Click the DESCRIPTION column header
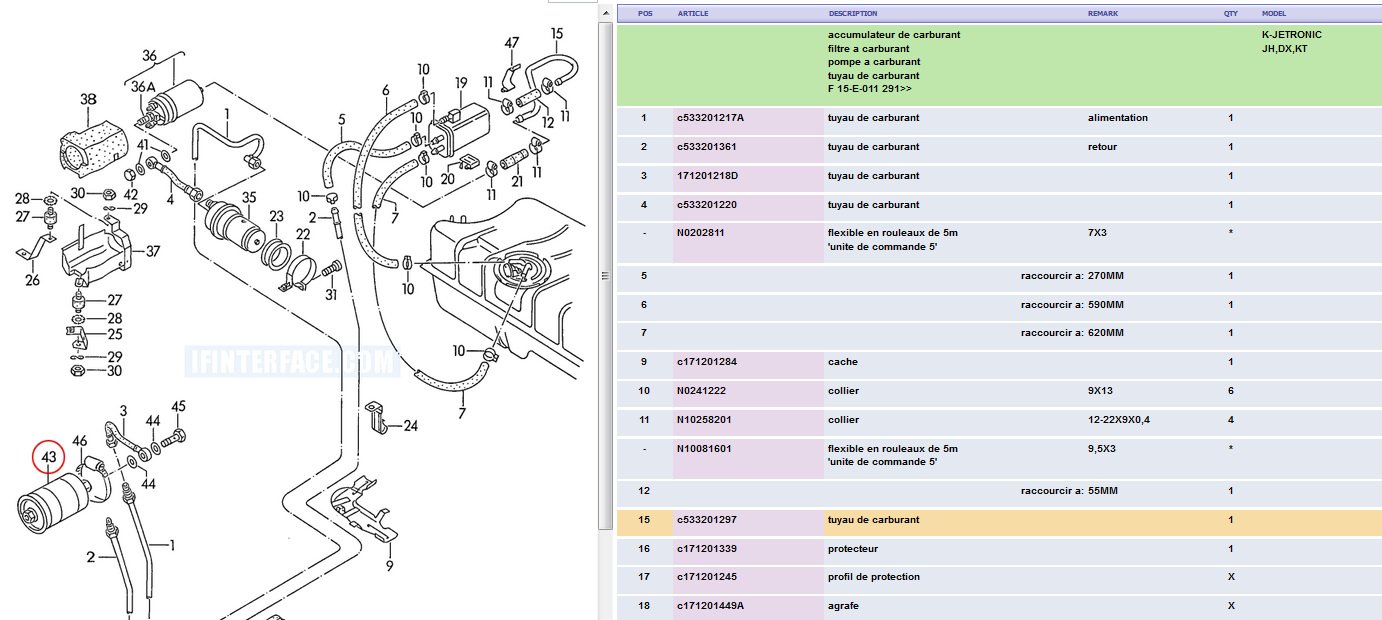1382x620 pixels. click(853, 14)
